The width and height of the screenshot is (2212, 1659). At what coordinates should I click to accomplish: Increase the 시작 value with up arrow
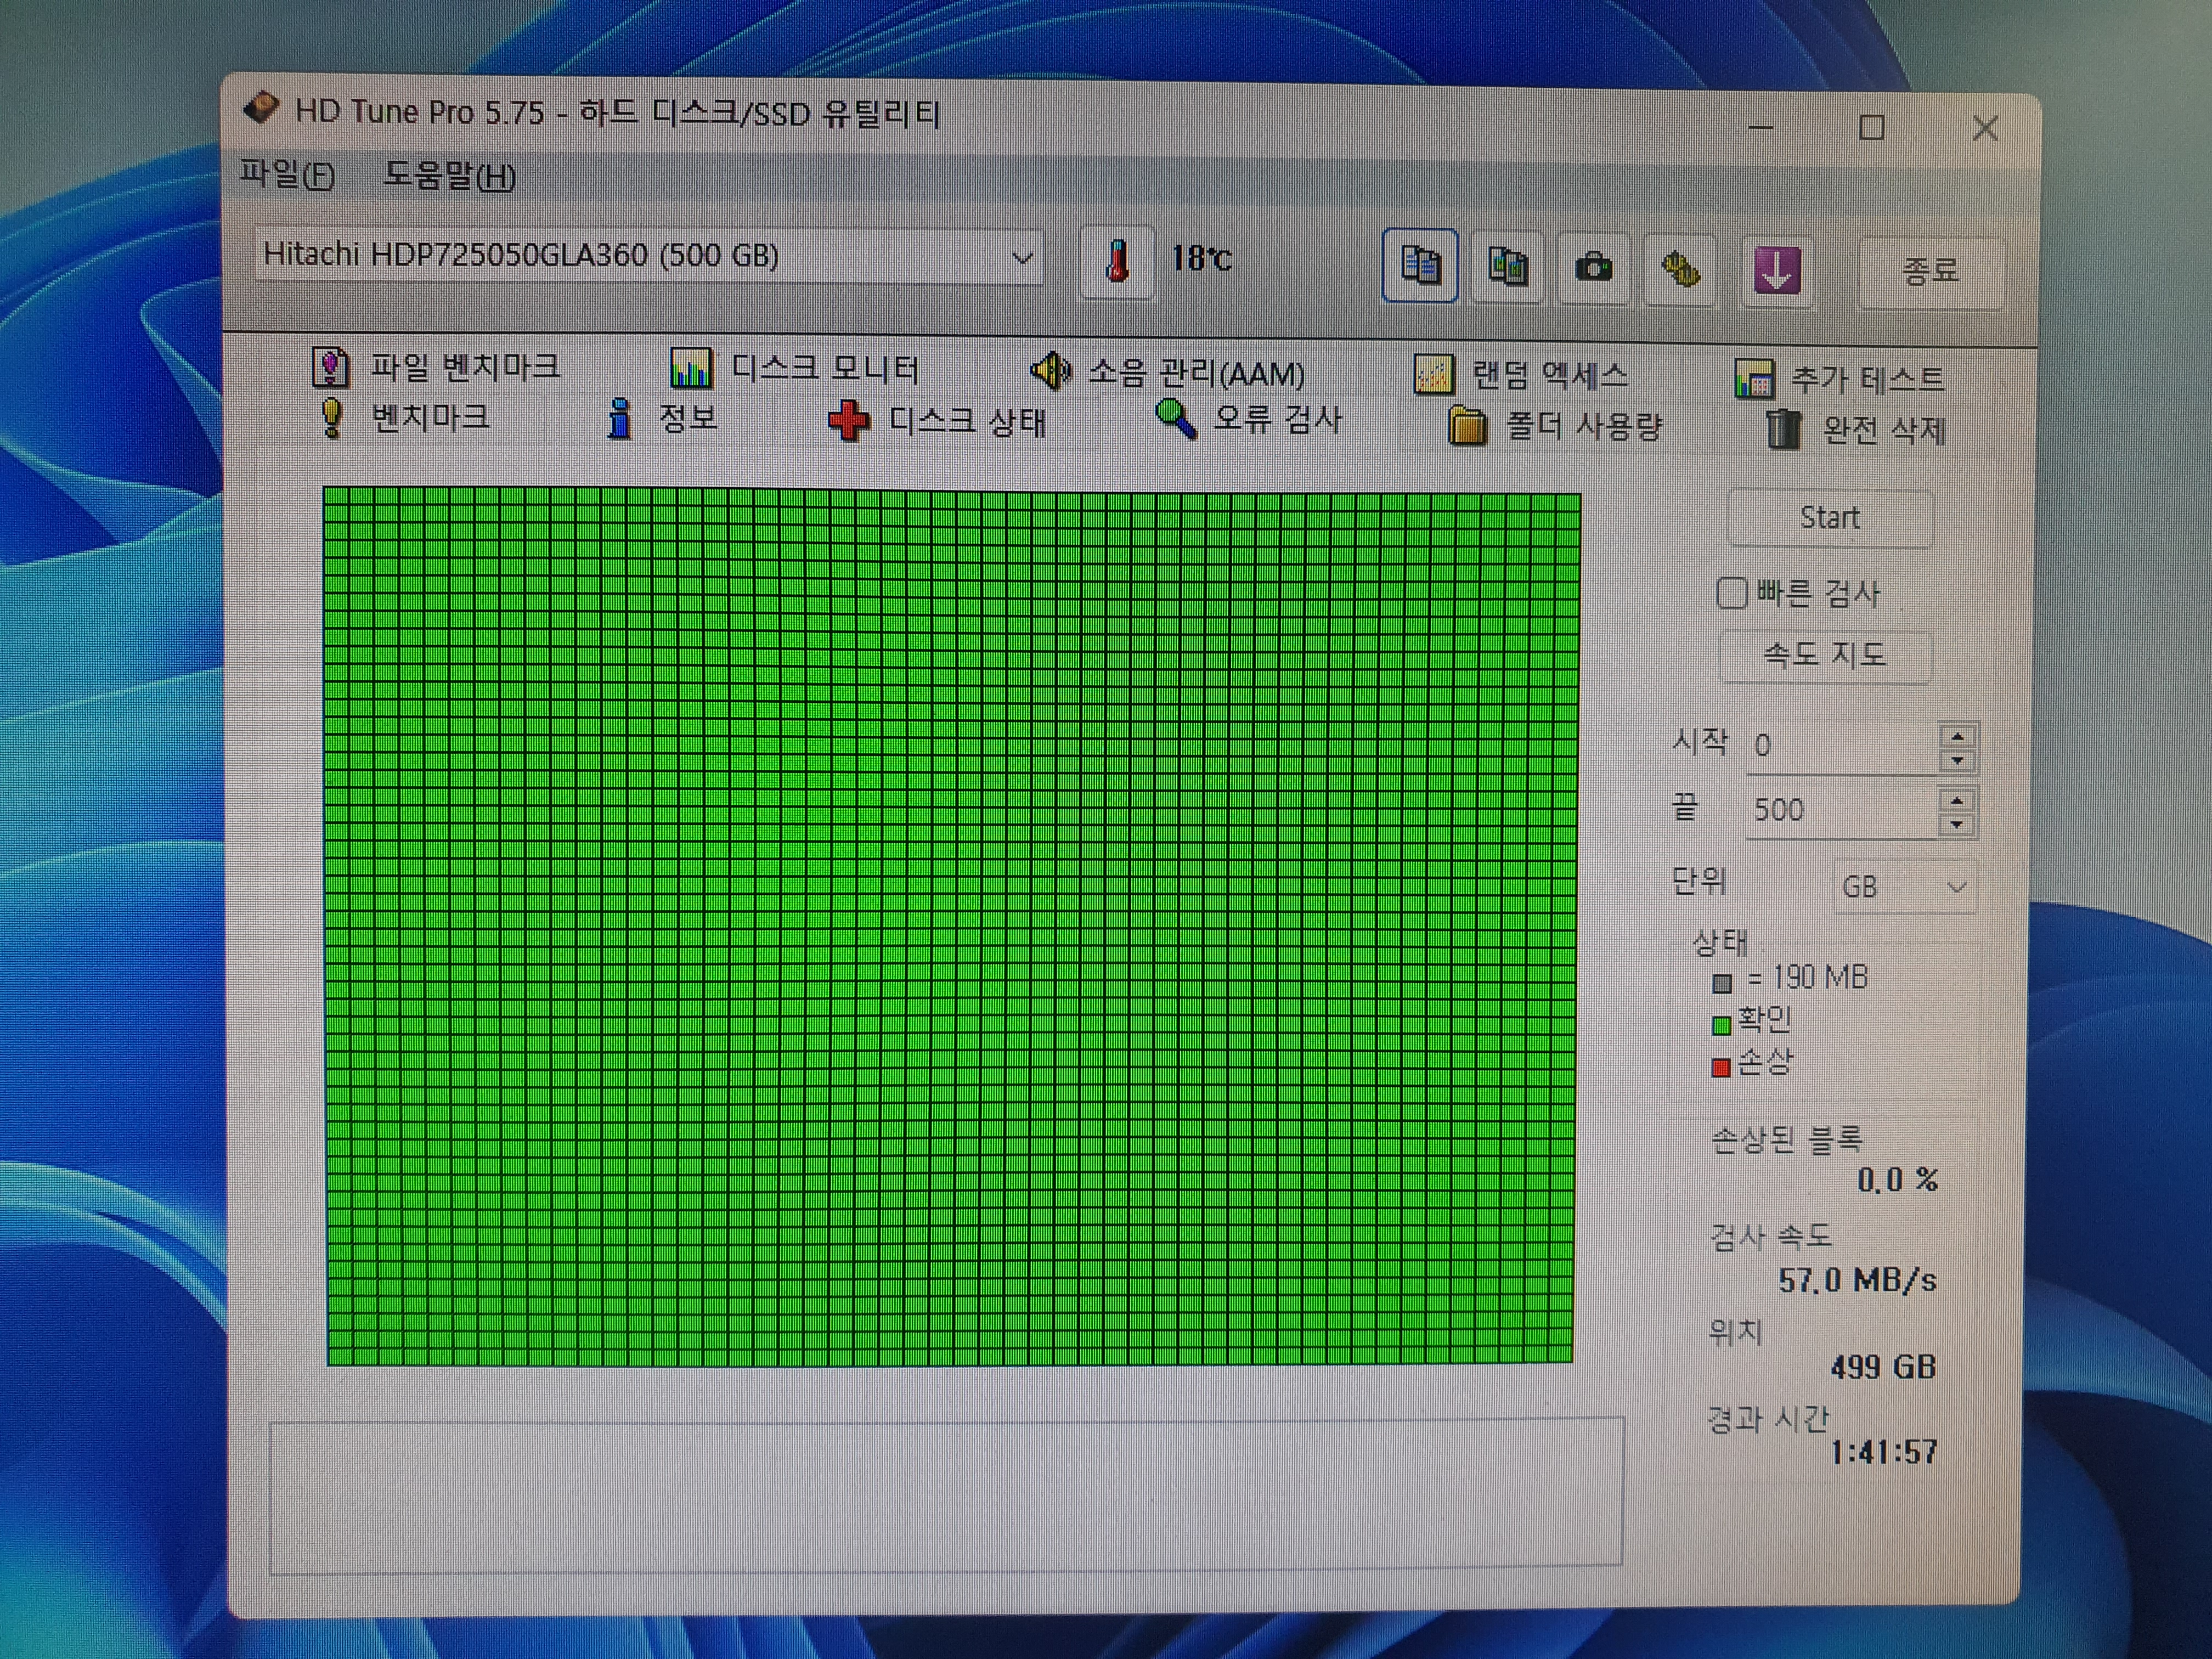[x=1957, y=736]
